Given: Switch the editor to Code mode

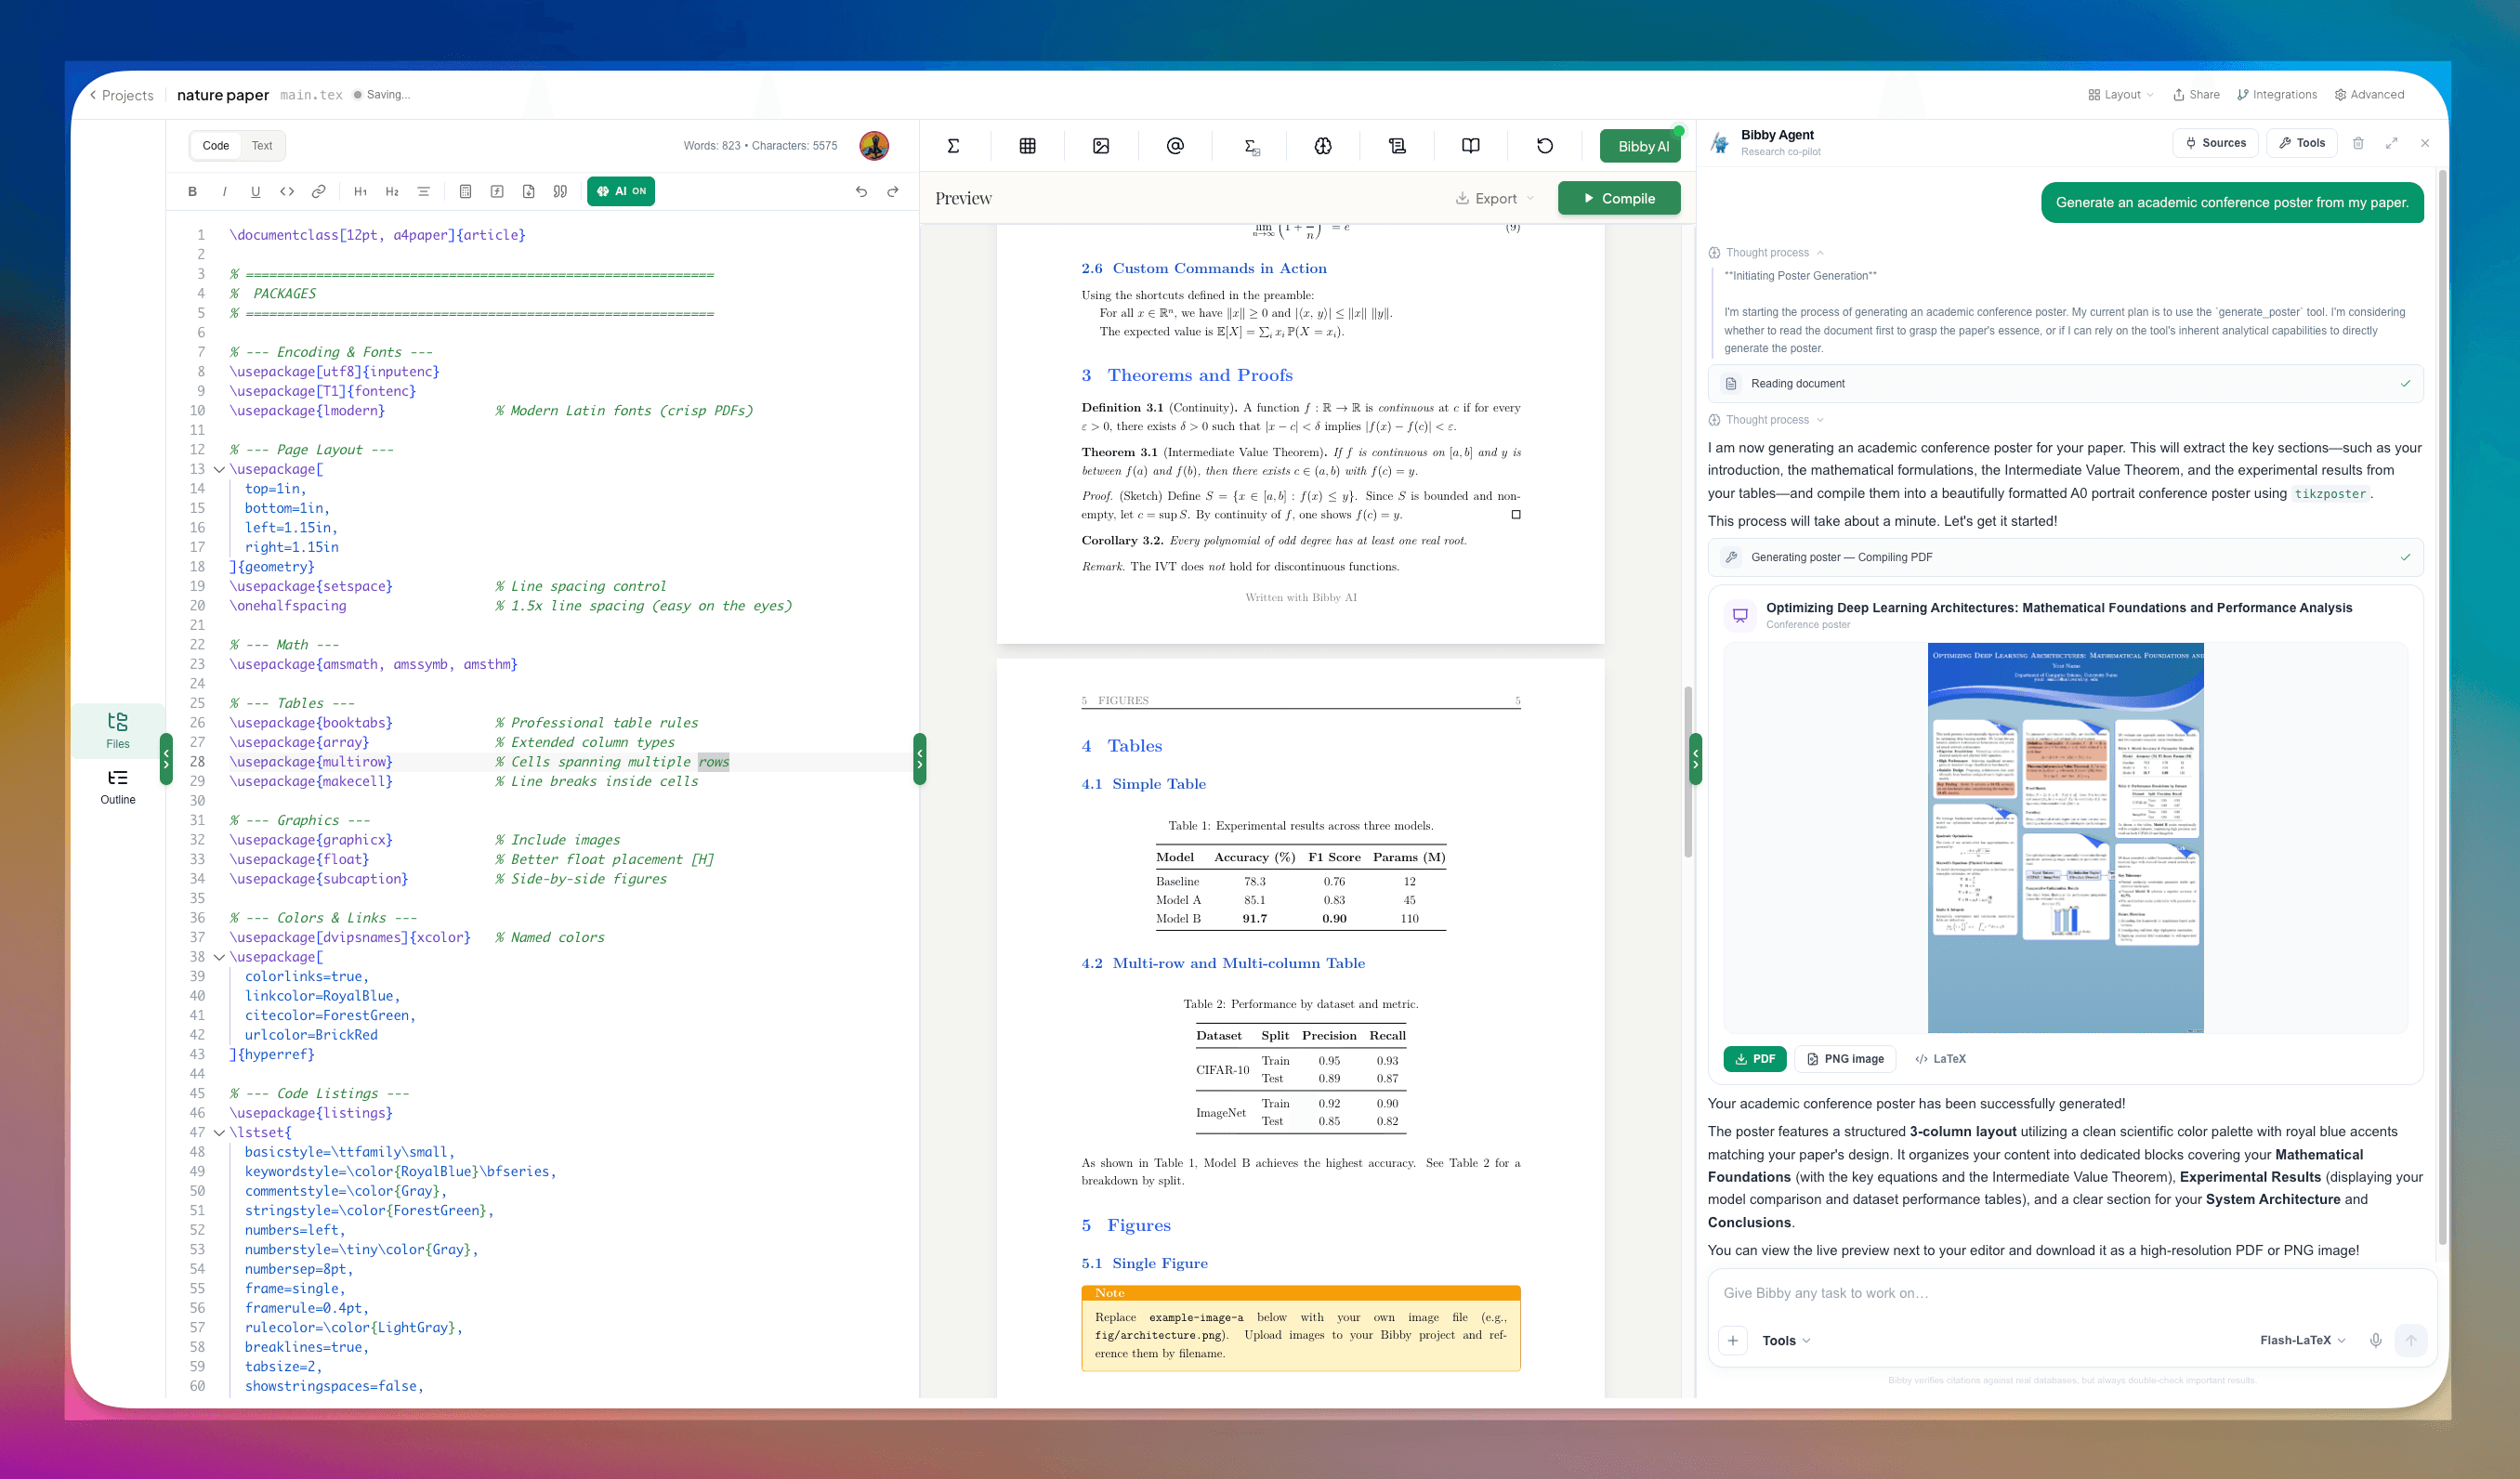Looking at the screenshot, I should 216,146.
